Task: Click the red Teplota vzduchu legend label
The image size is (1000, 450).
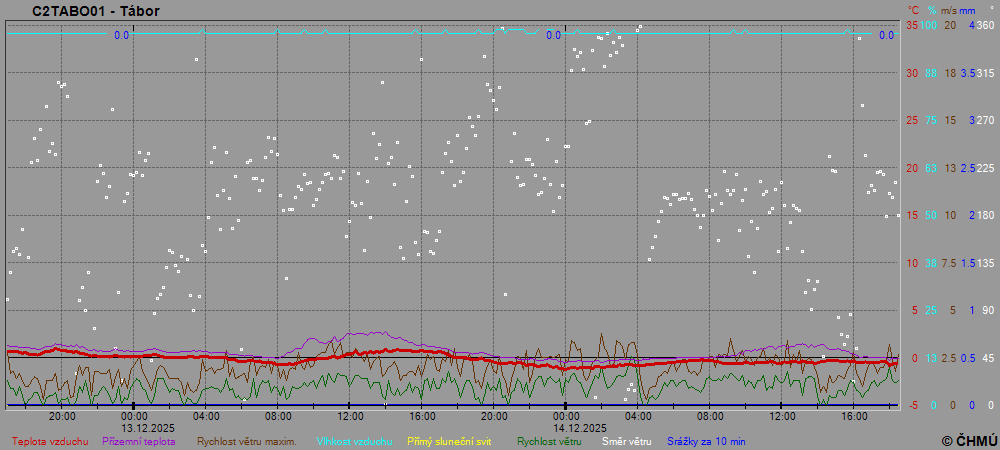Action: click(x=49, y=441)
